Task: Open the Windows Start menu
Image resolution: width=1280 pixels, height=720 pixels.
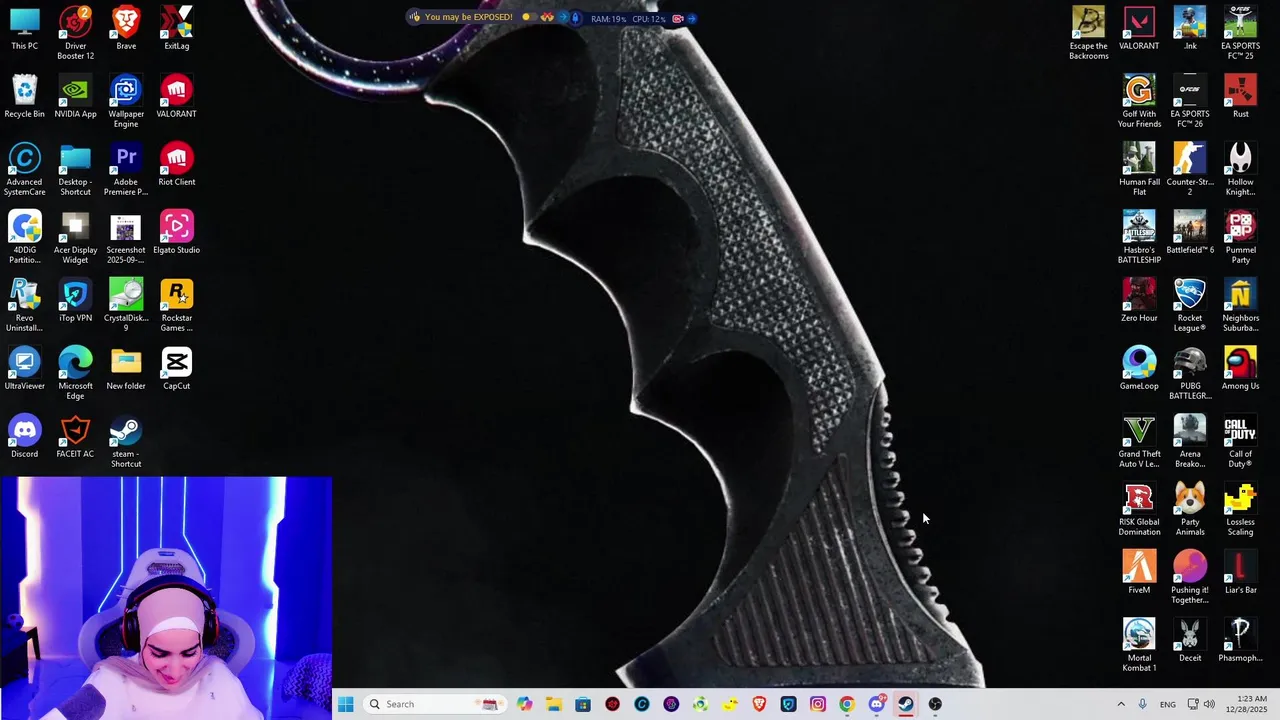Action: [345, 704]
